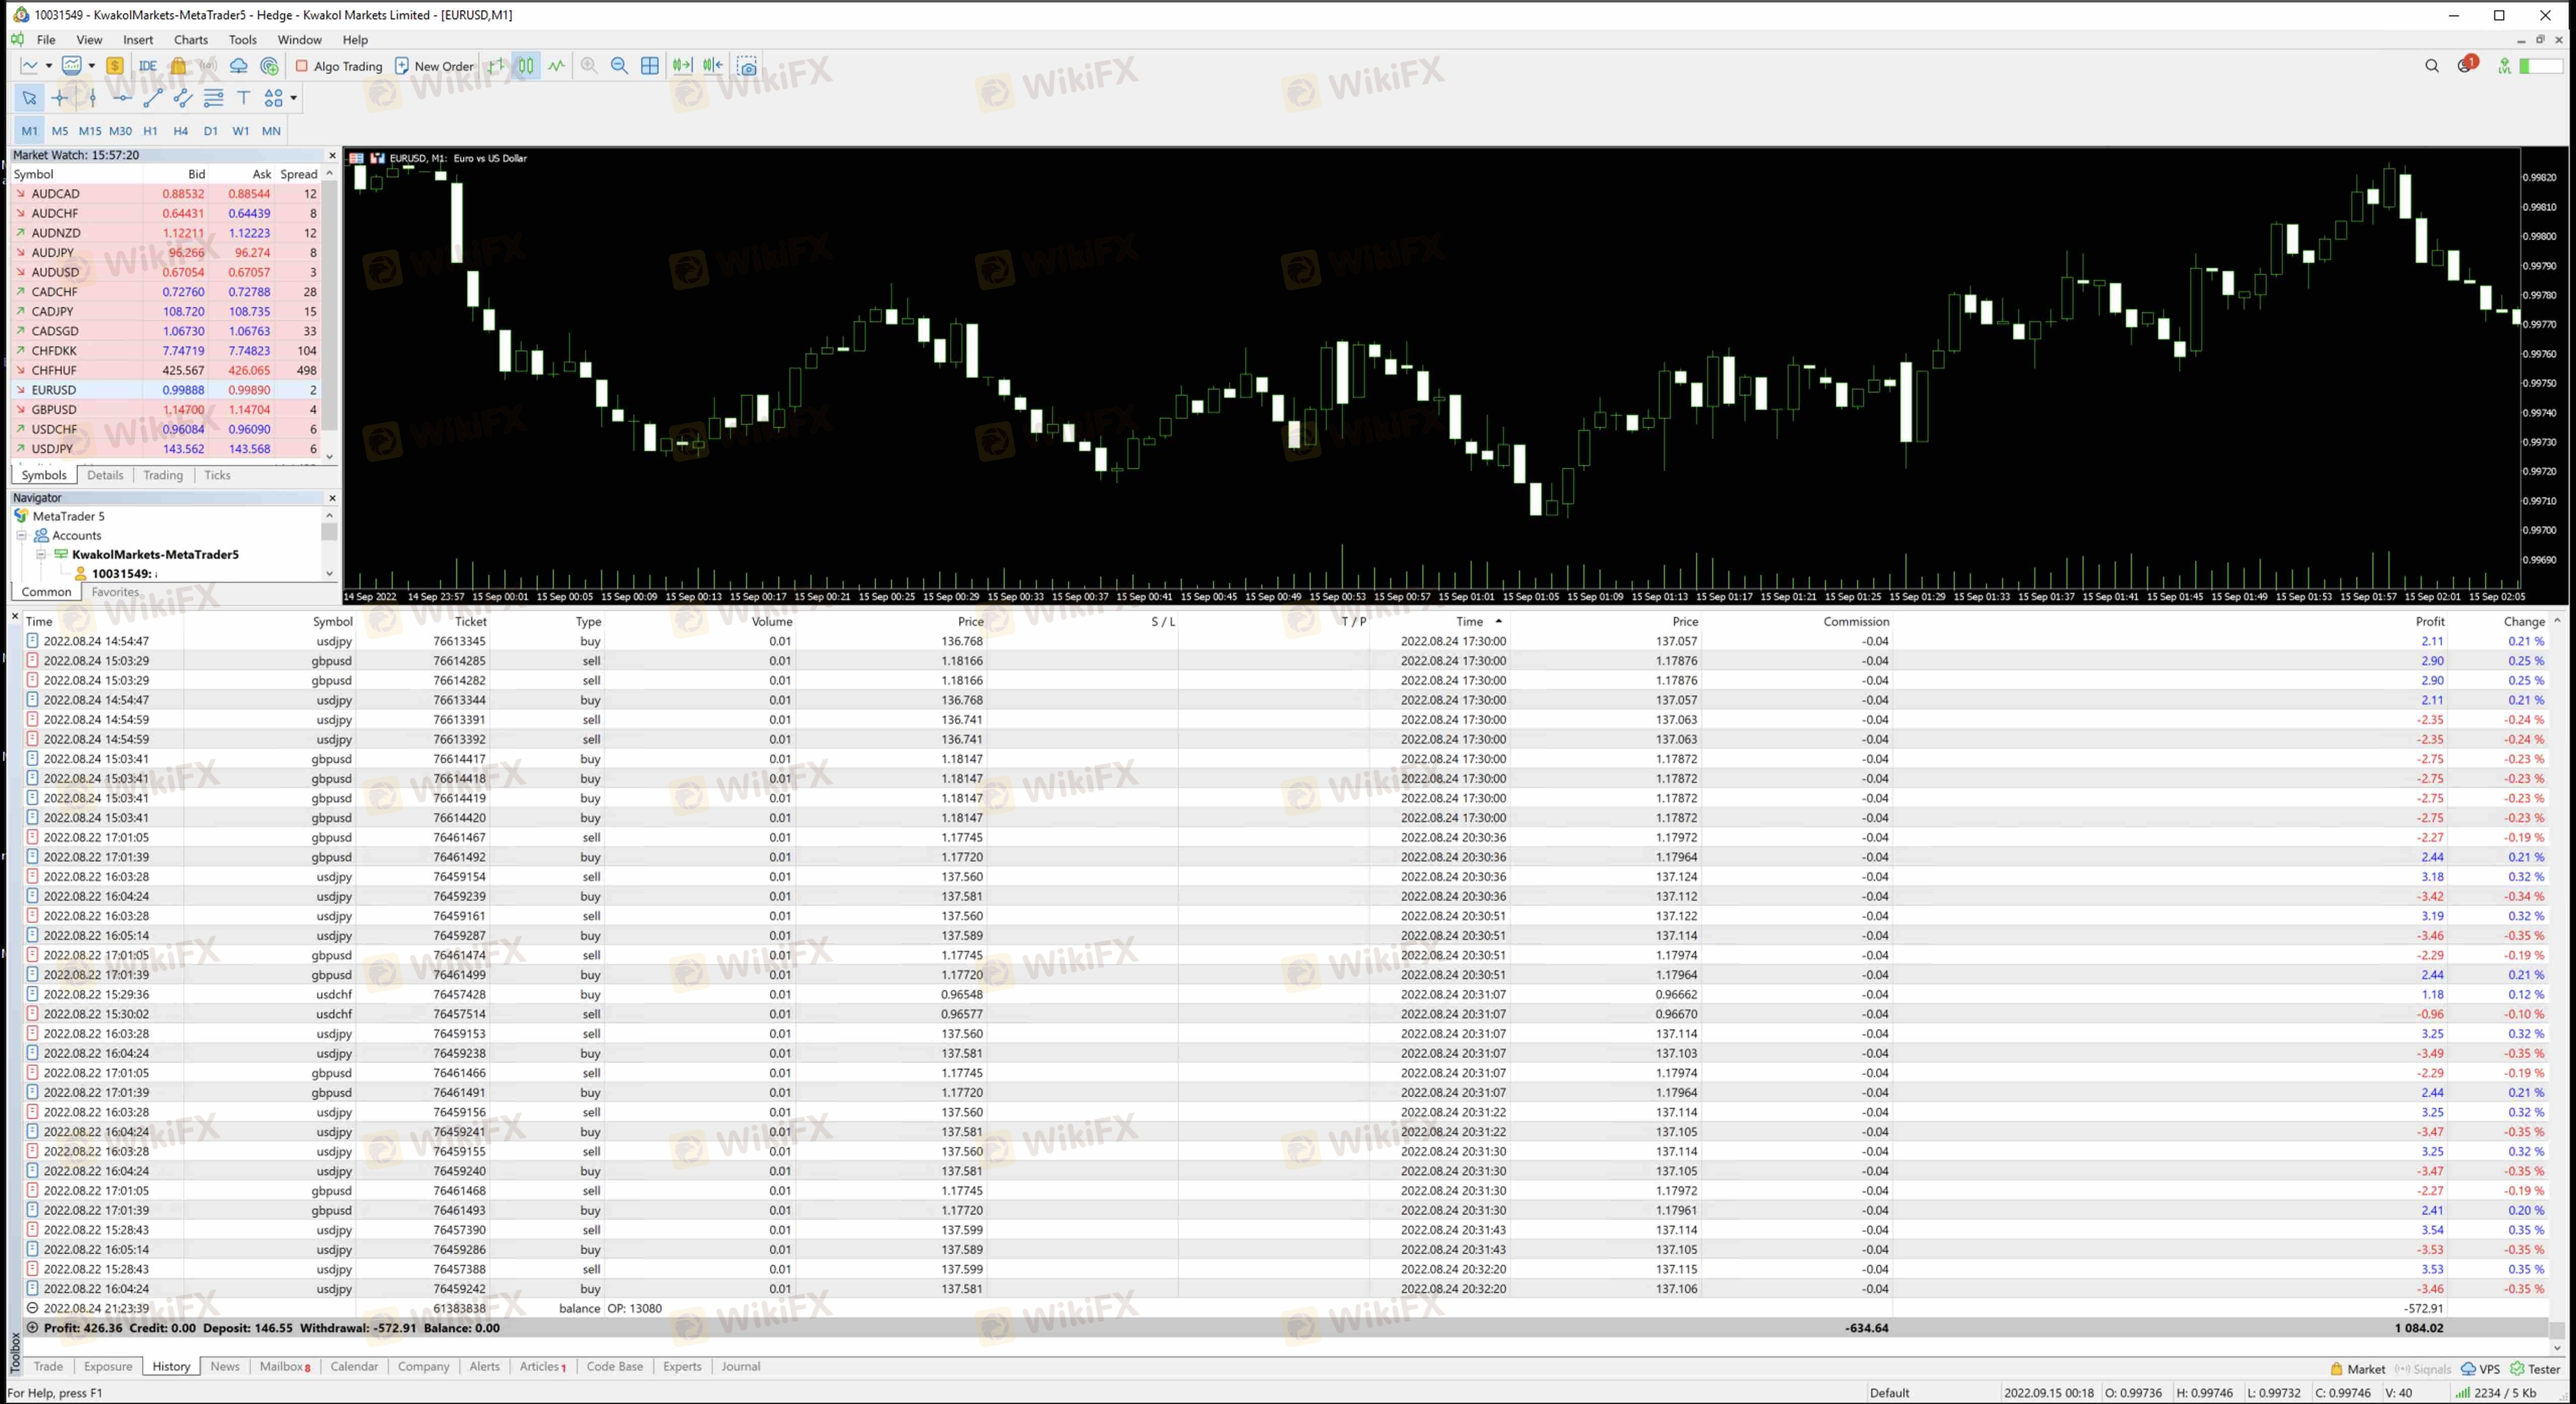
Task: Click the New Order button
Action: pyautogui.click(x=434, y=66)
